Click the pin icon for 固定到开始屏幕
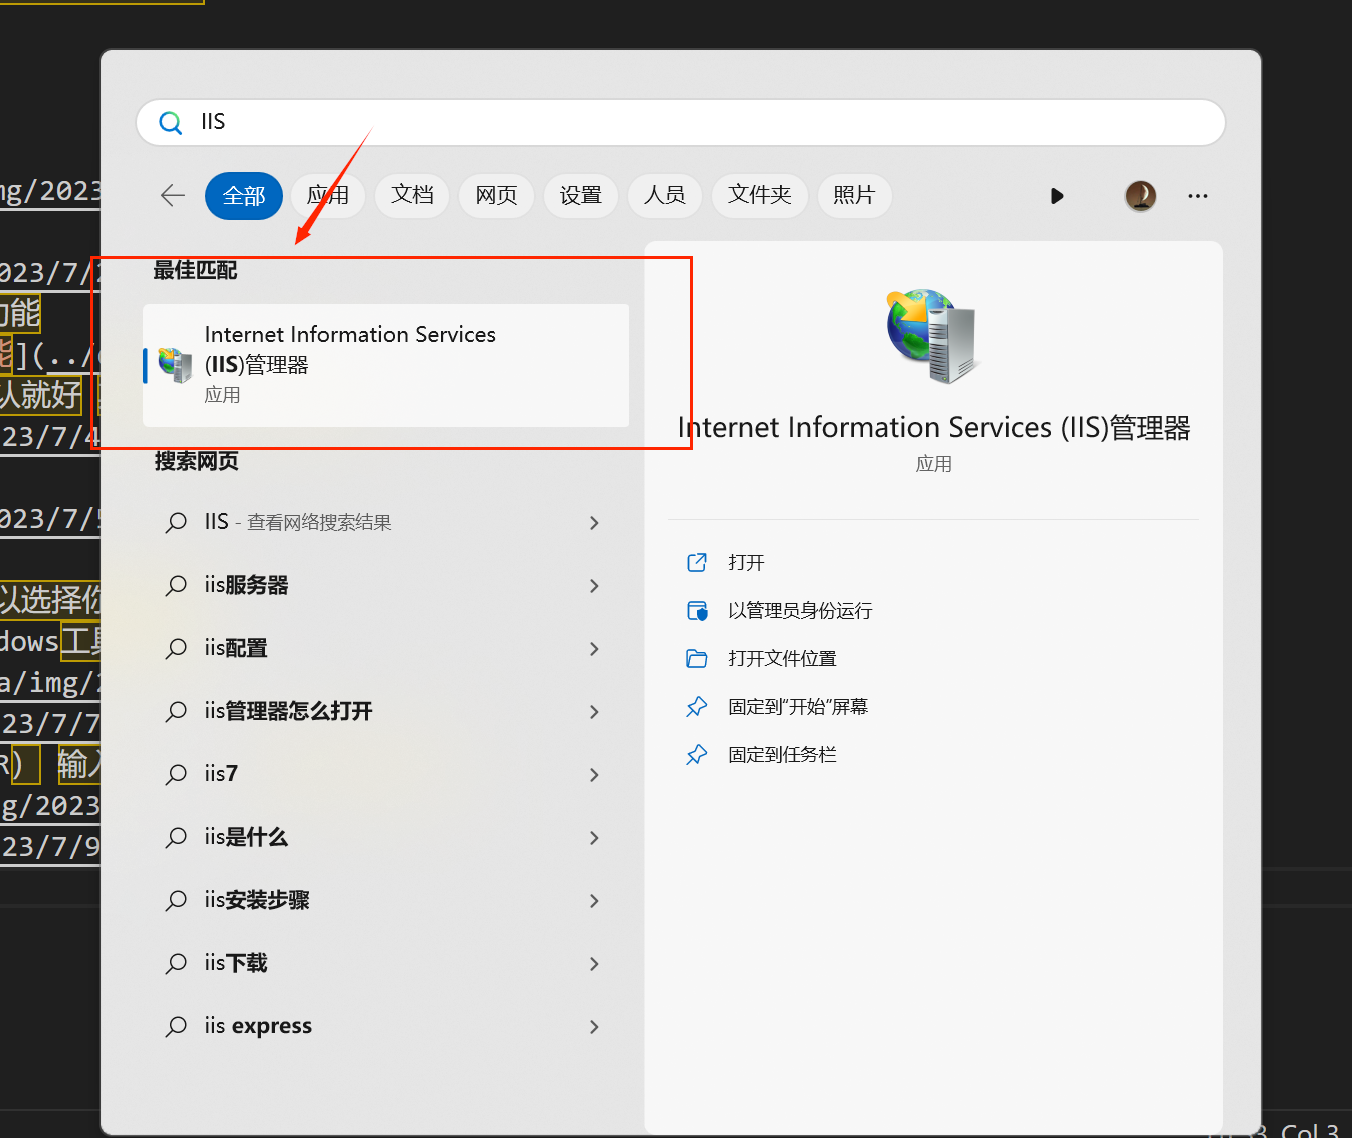 697,706
